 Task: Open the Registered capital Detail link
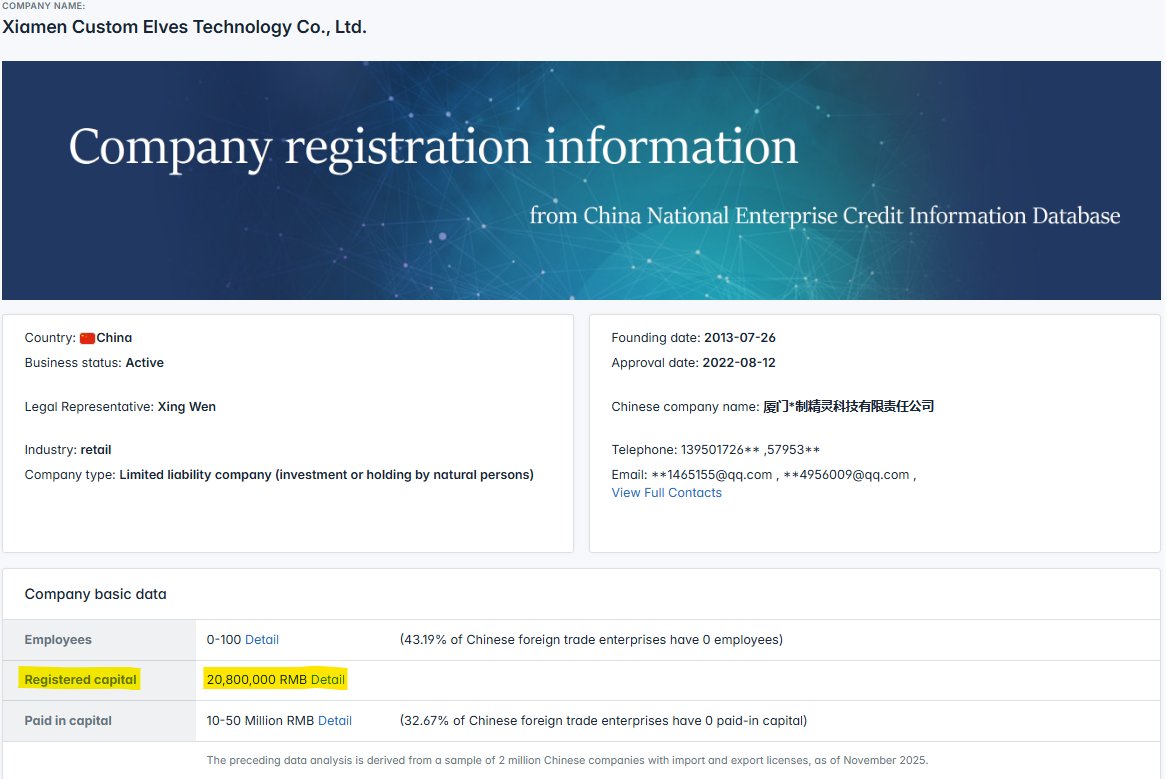tap(327, 679)
